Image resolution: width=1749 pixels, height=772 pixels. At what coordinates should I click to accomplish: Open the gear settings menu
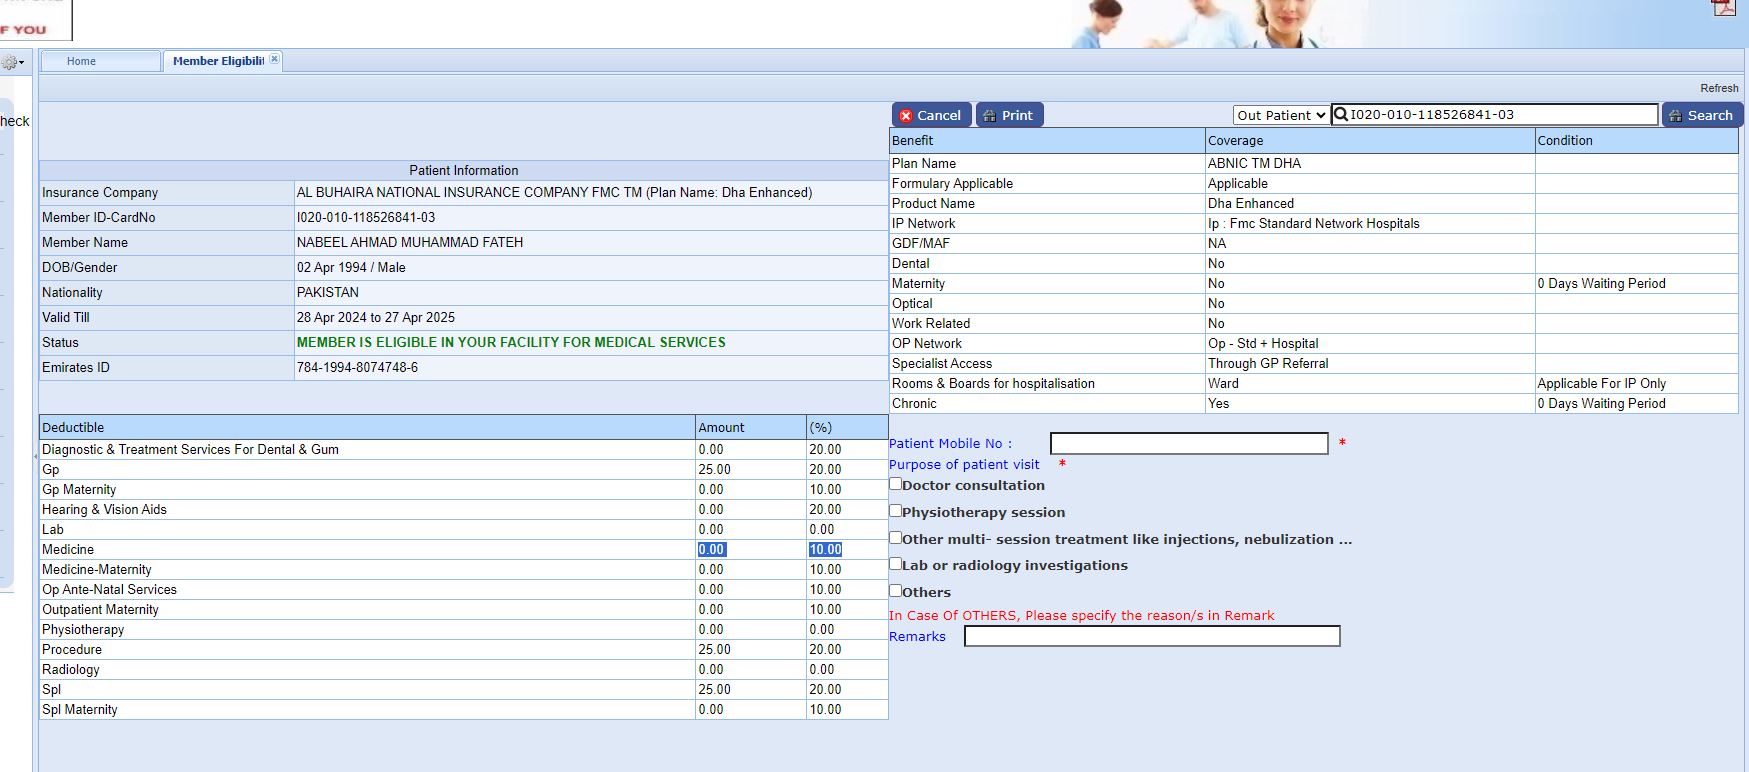click(12, 63)
